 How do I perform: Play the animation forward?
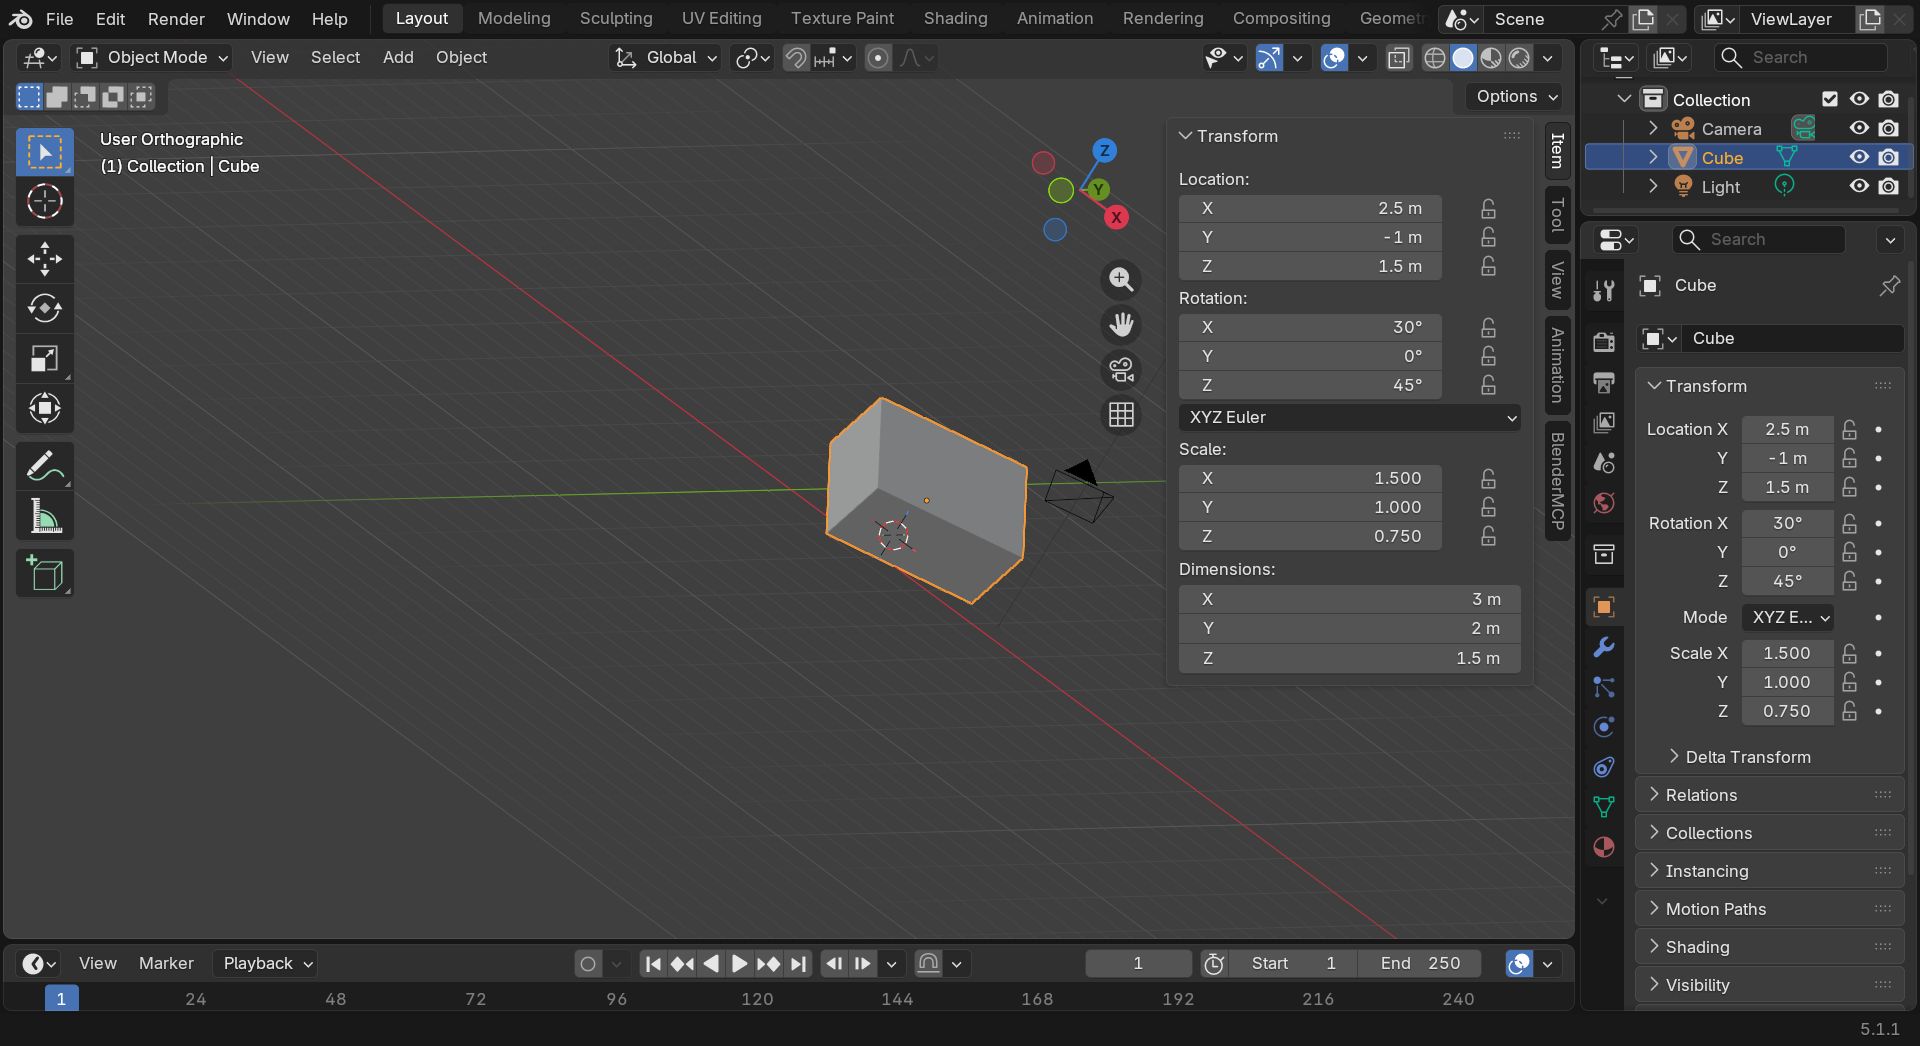click(739, 963)
